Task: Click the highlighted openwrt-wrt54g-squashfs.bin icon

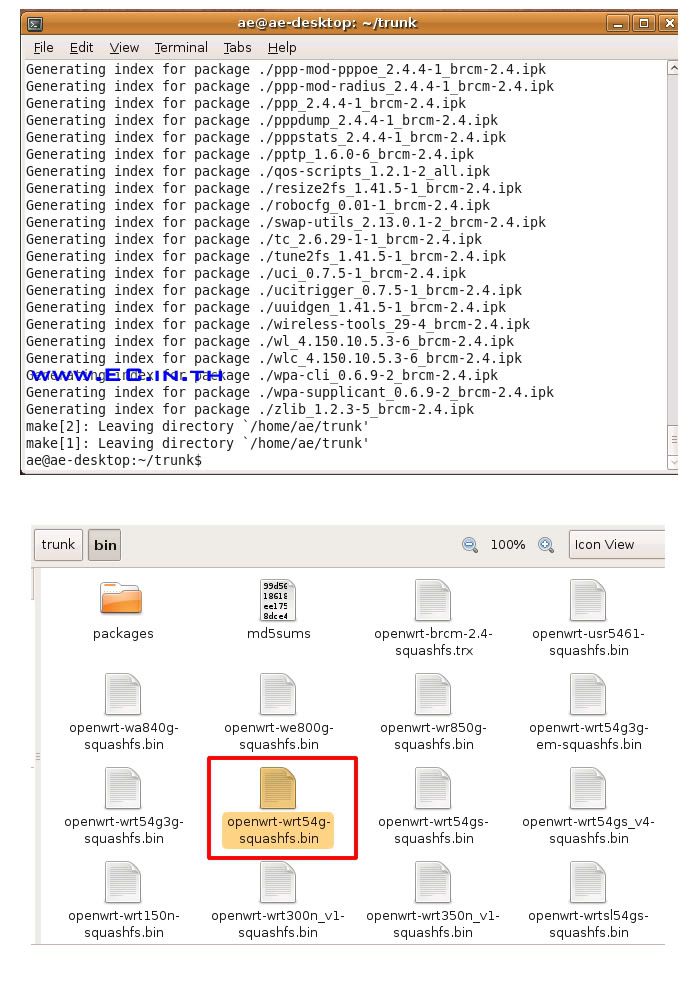Action: tap(278, 788)
